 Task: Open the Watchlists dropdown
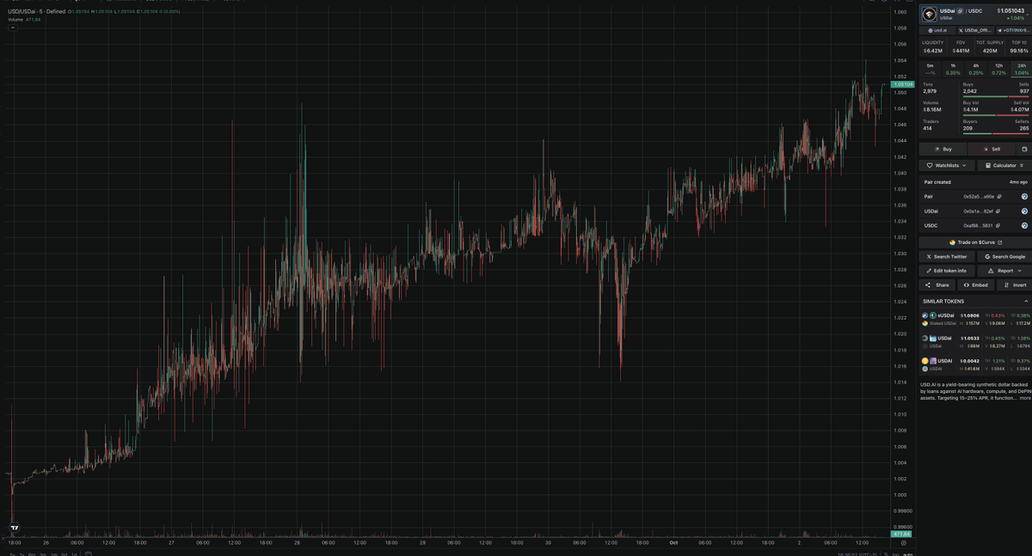click(x=945, y=165)
